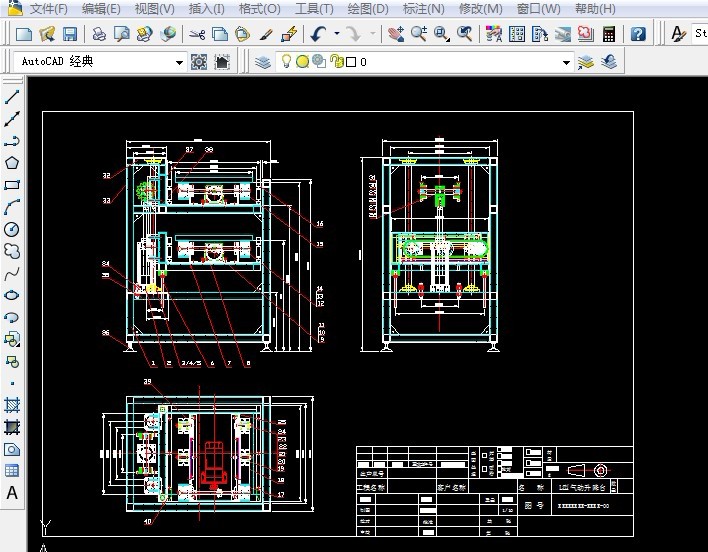Select the Polygon tool in draw toolbar

pyautogui.click(x=12, y=163)
